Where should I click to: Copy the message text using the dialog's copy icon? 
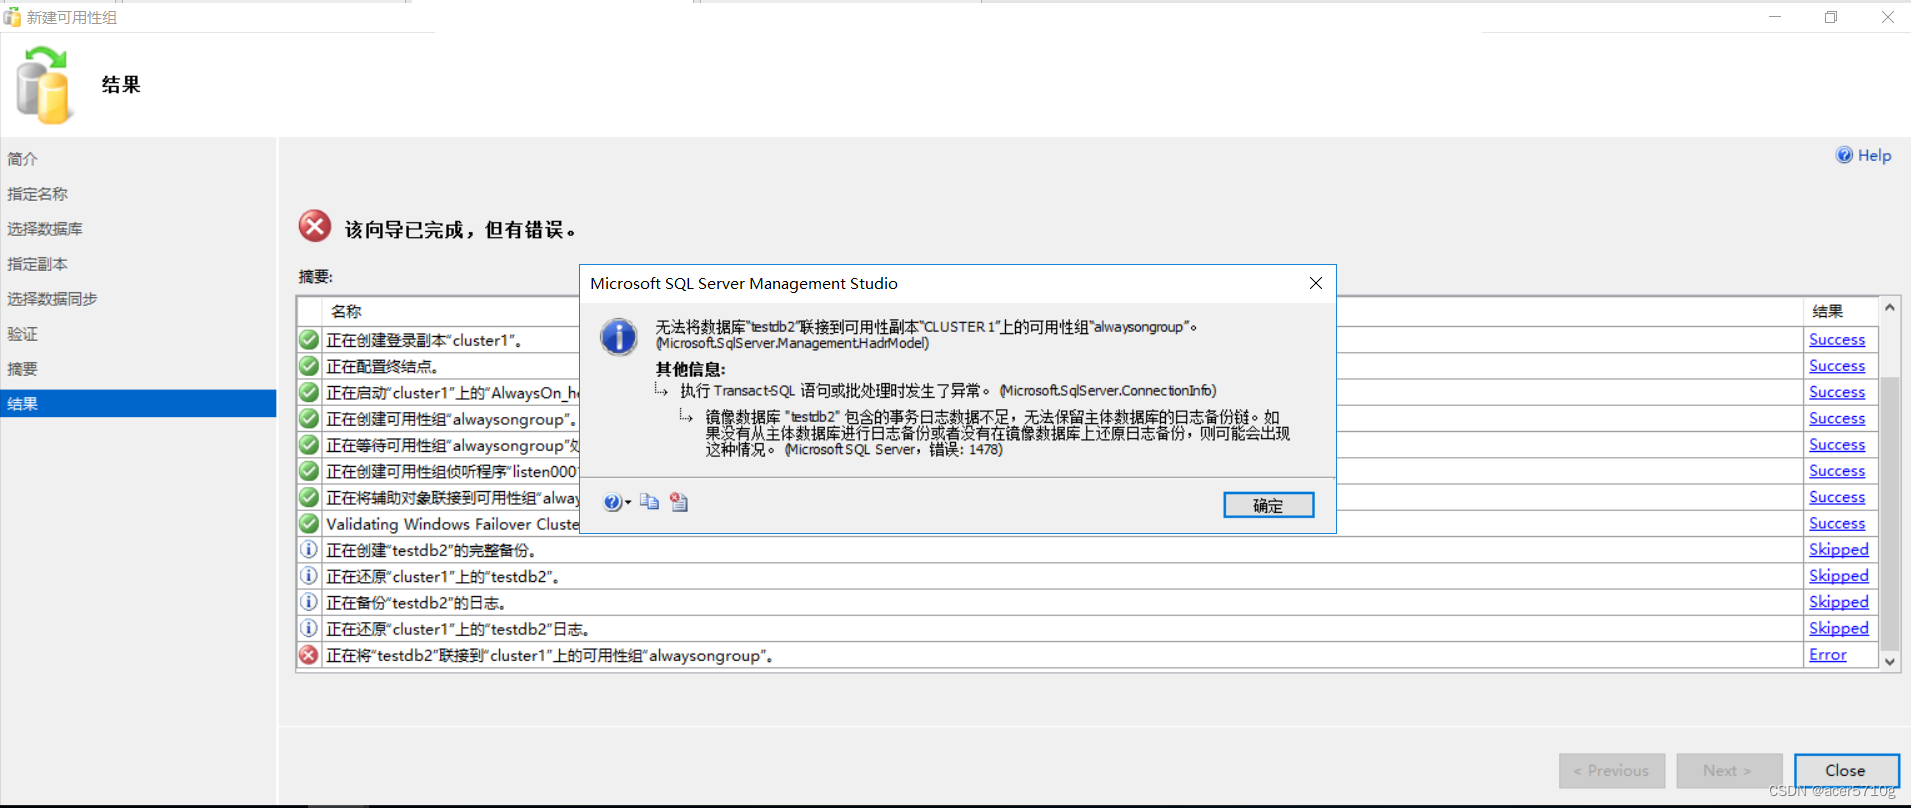[650, 502]
